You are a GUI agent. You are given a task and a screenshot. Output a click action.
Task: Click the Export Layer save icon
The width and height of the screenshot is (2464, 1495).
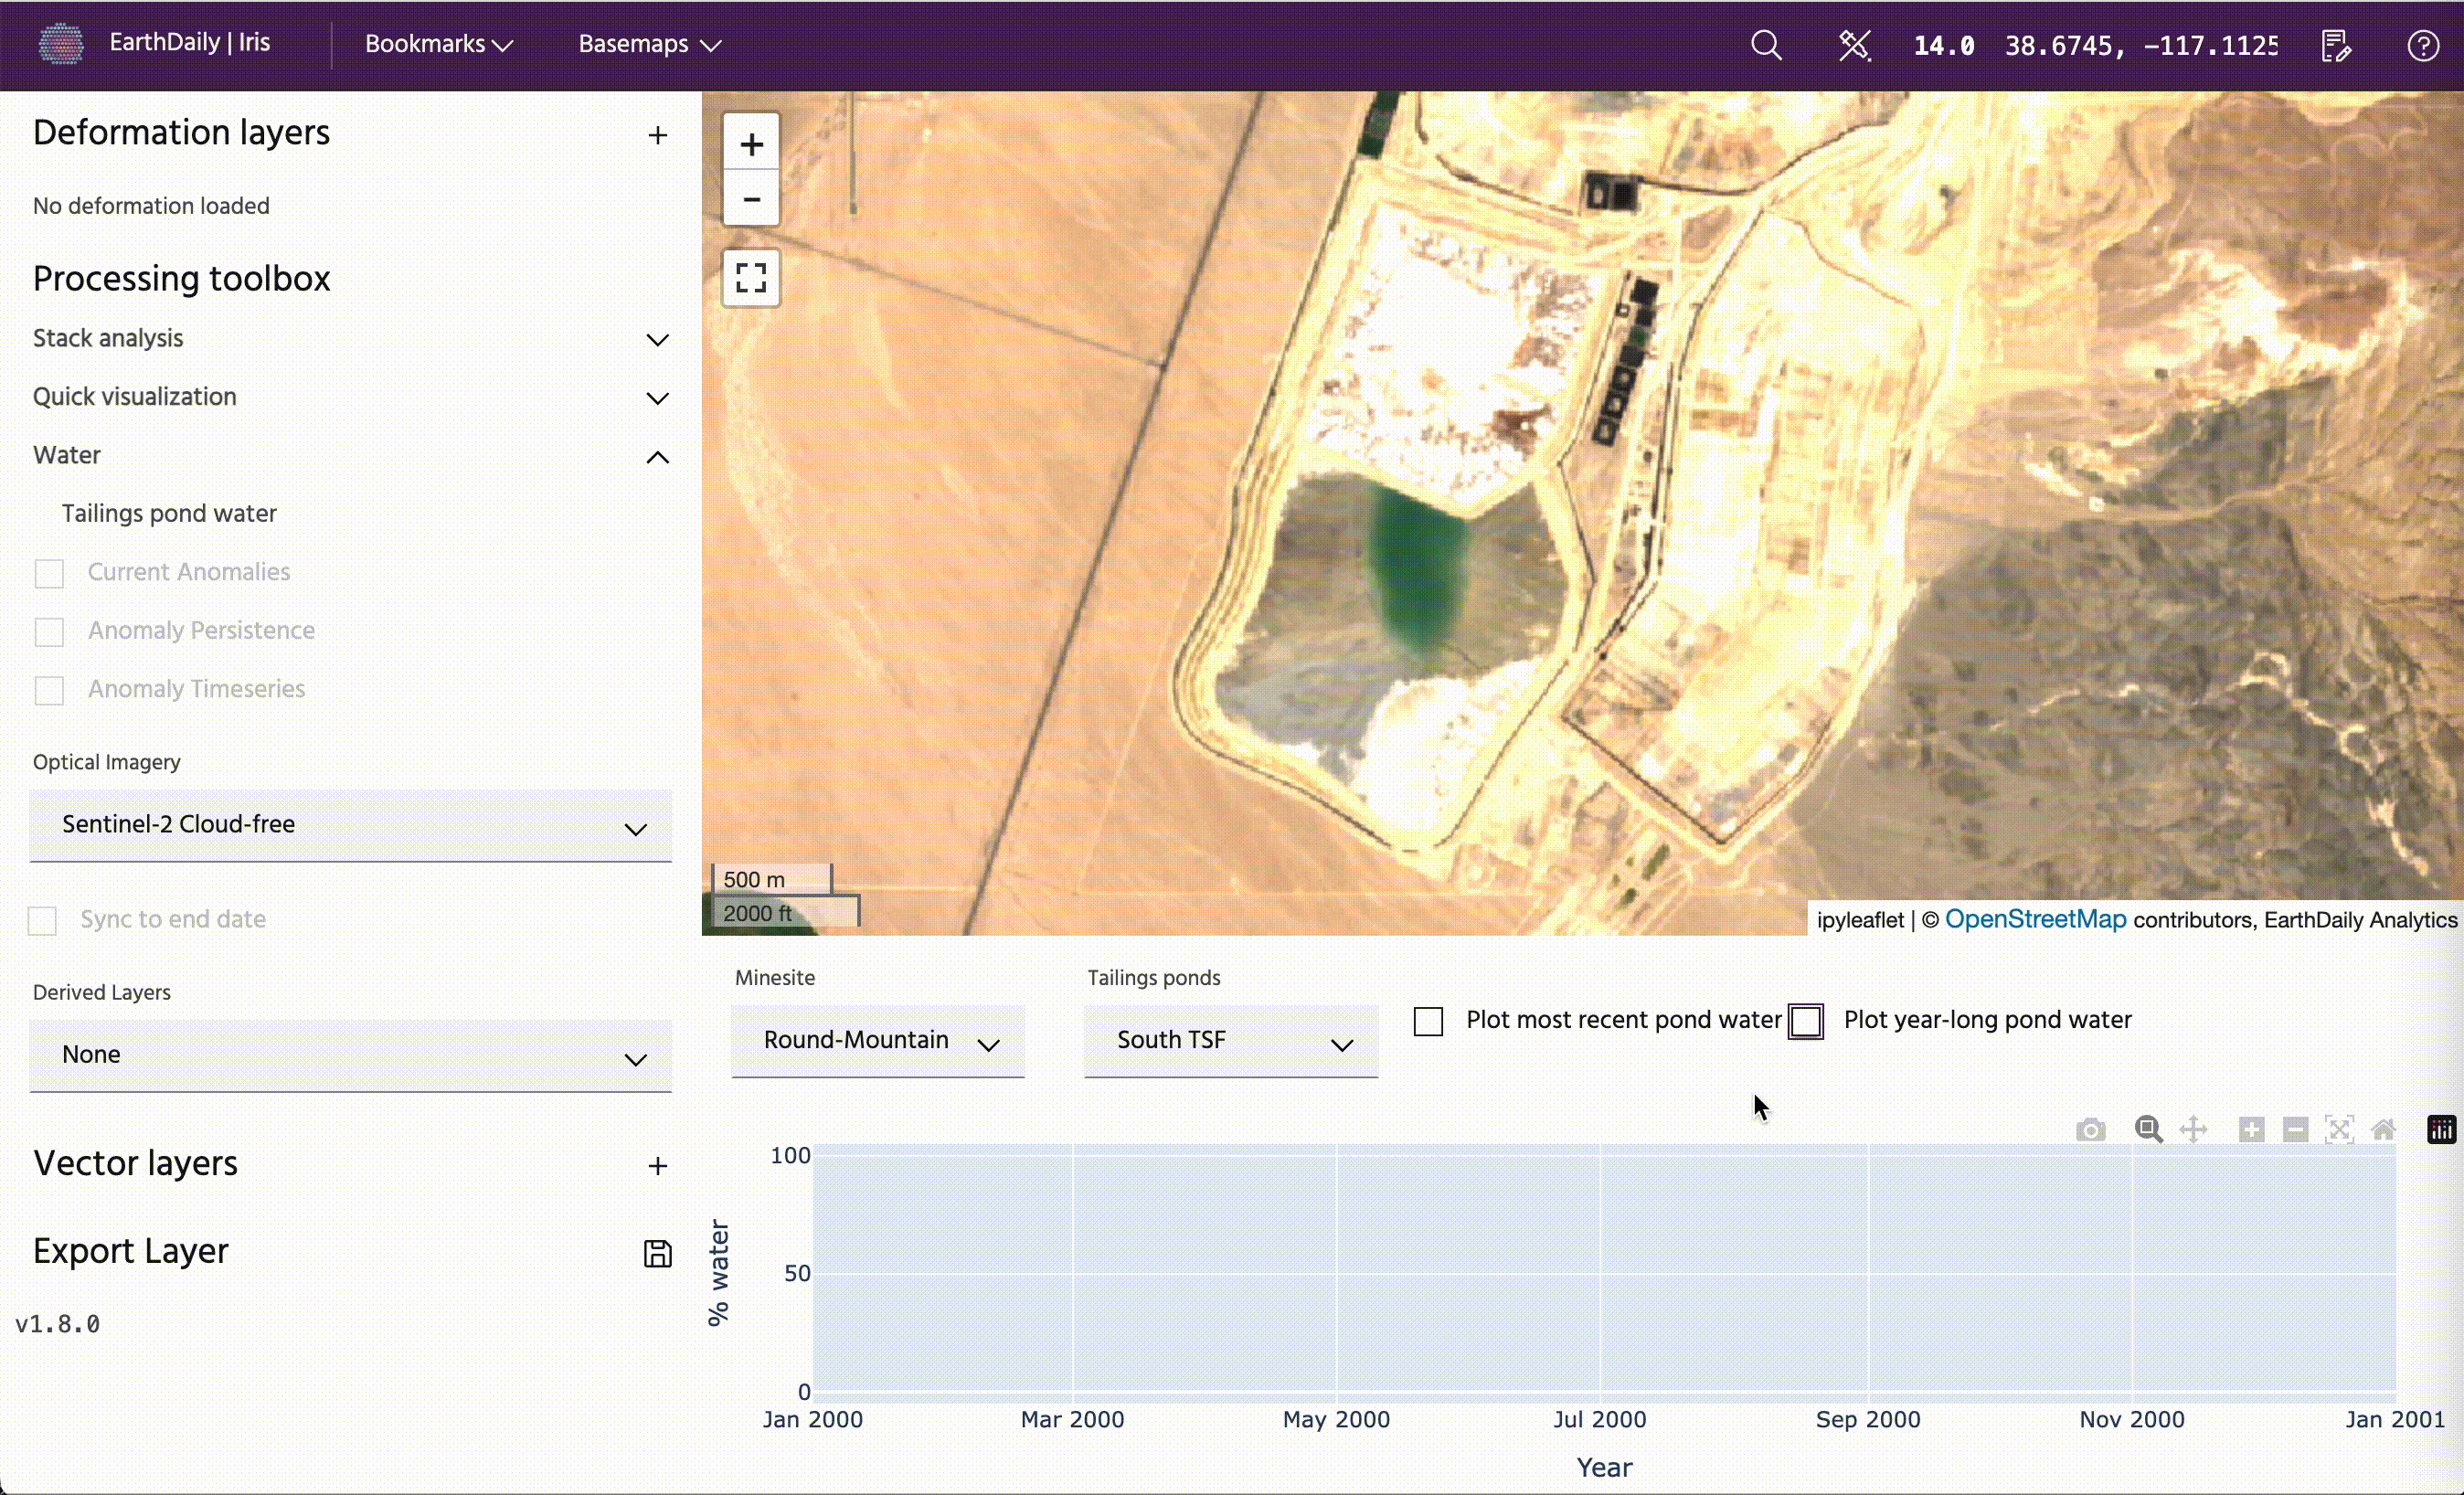(x=657, y=1253)
